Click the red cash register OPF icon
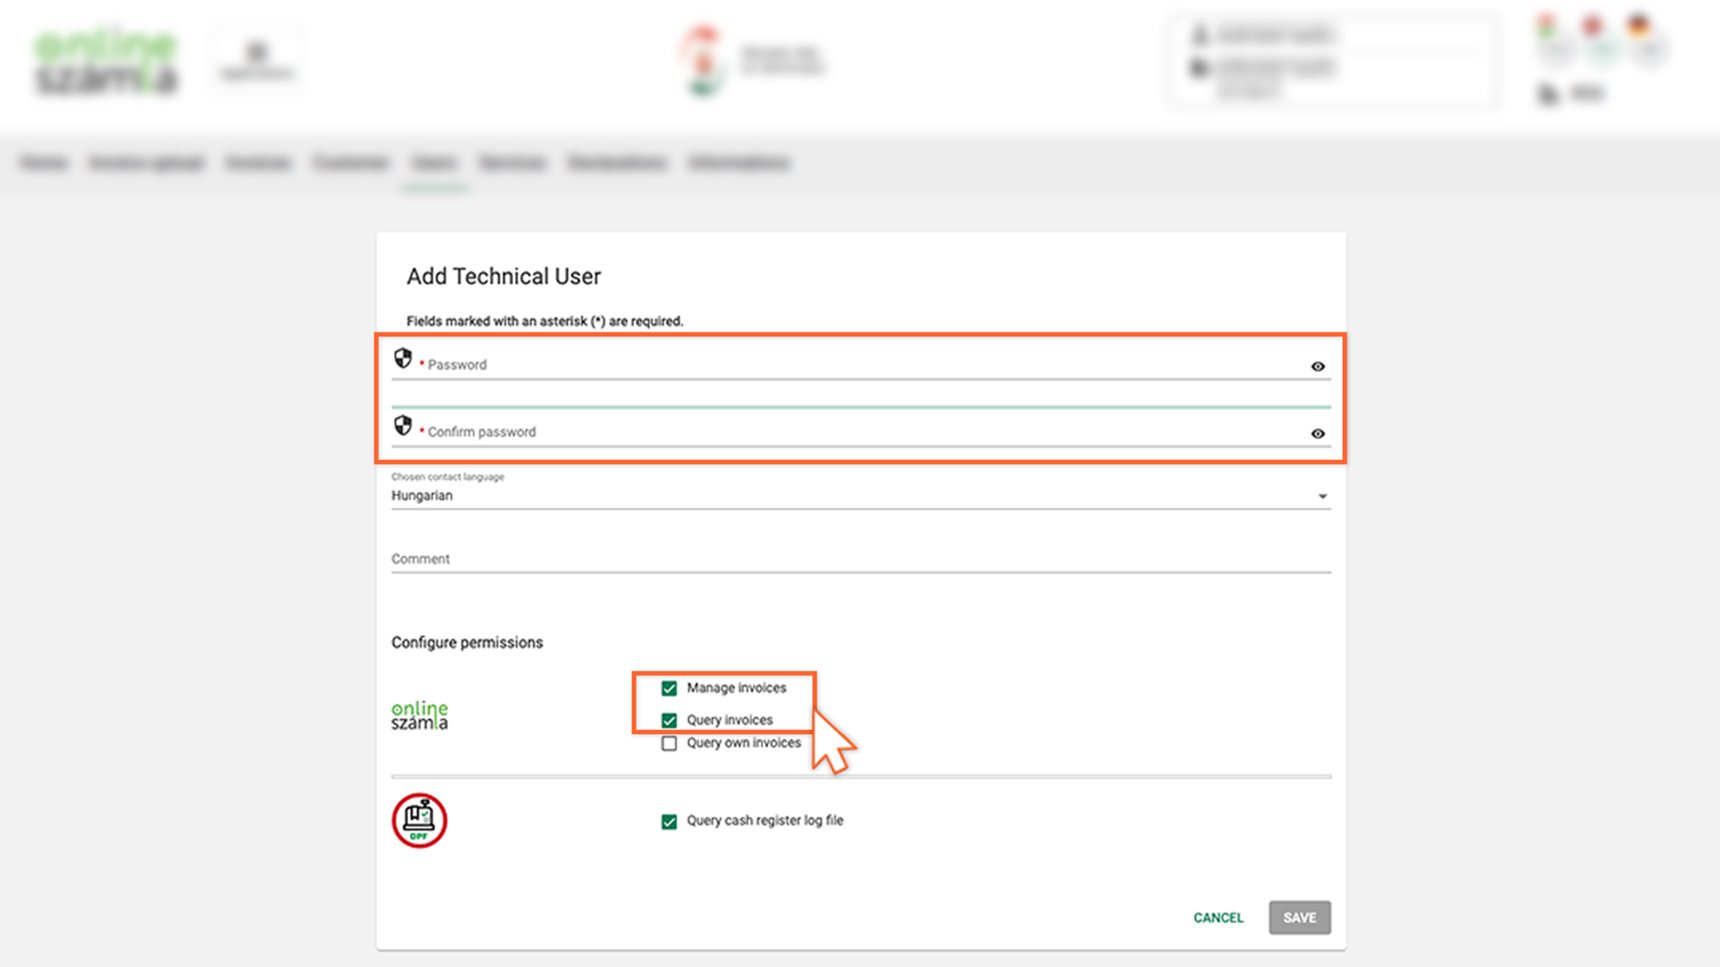Viewport: 1720px width, 967px height. 419,821
